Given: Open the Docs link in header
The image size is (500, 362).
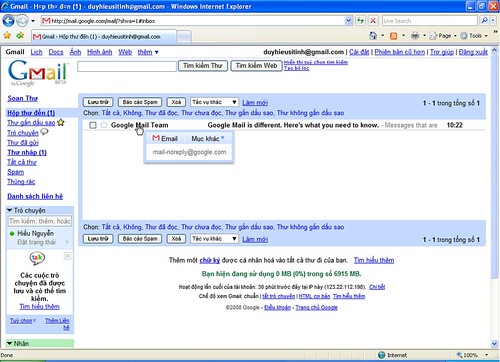Looking at the screenshot, I should coord(56,52).
